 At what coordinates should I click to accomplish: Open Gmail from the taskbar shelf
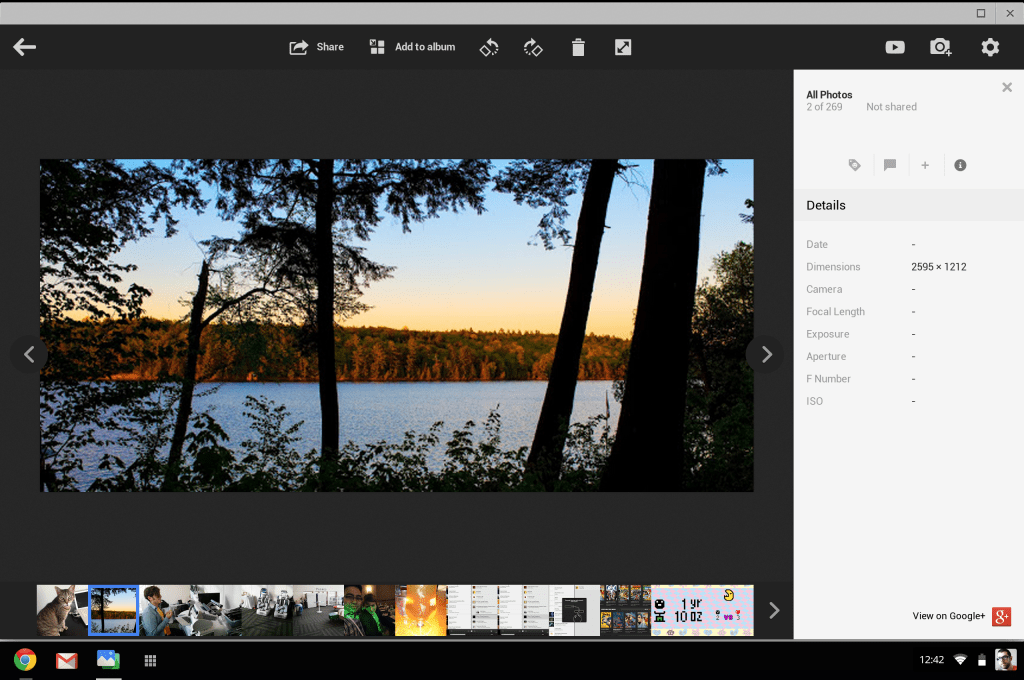[x=67, y=660]
